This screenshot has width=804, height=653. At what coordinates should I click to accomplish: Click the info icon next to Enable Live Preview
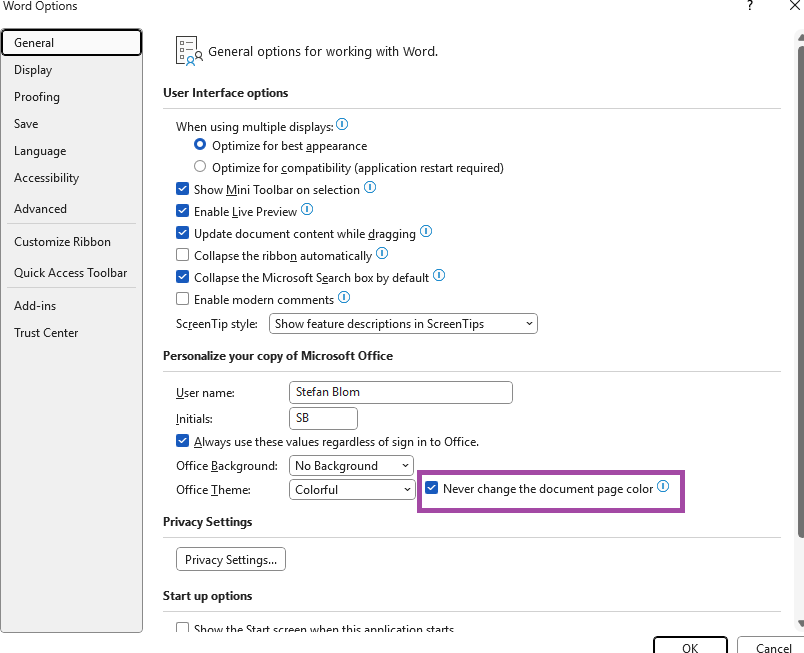coord(307,210)
